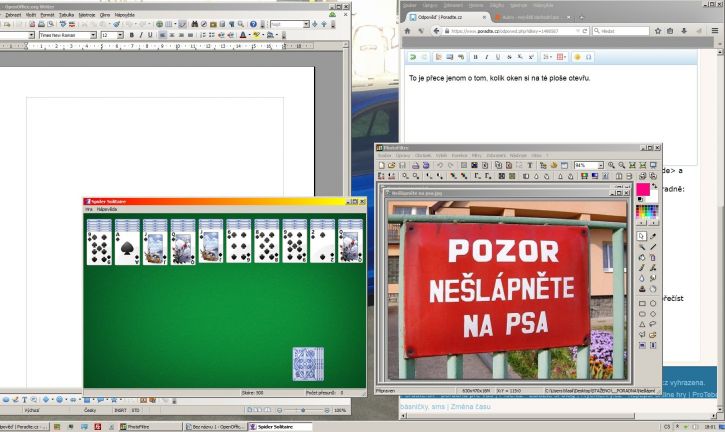Pick the pink foreground color swatch in PhotoFiltre
725x432 pixels.
coord(643,189)
